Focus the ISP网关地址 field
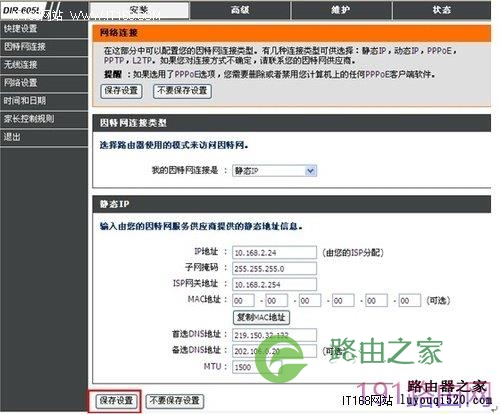This screenshot has height=414, width=500. 274,285
